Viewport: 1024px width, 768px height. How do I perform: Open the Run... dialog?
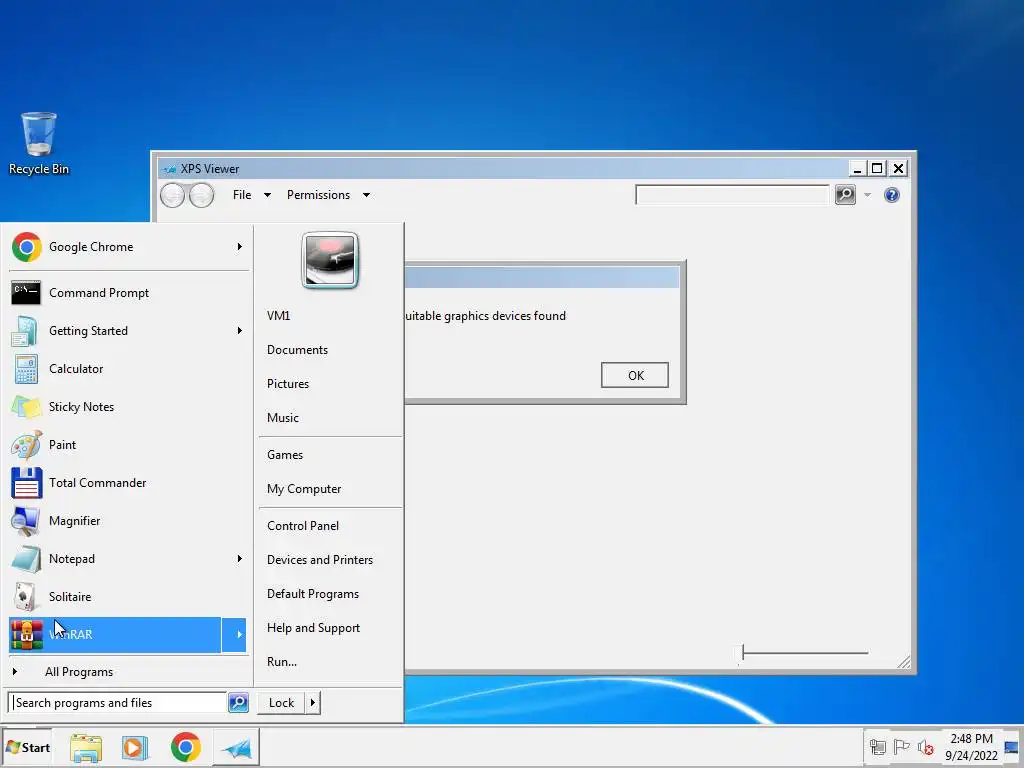281,662
